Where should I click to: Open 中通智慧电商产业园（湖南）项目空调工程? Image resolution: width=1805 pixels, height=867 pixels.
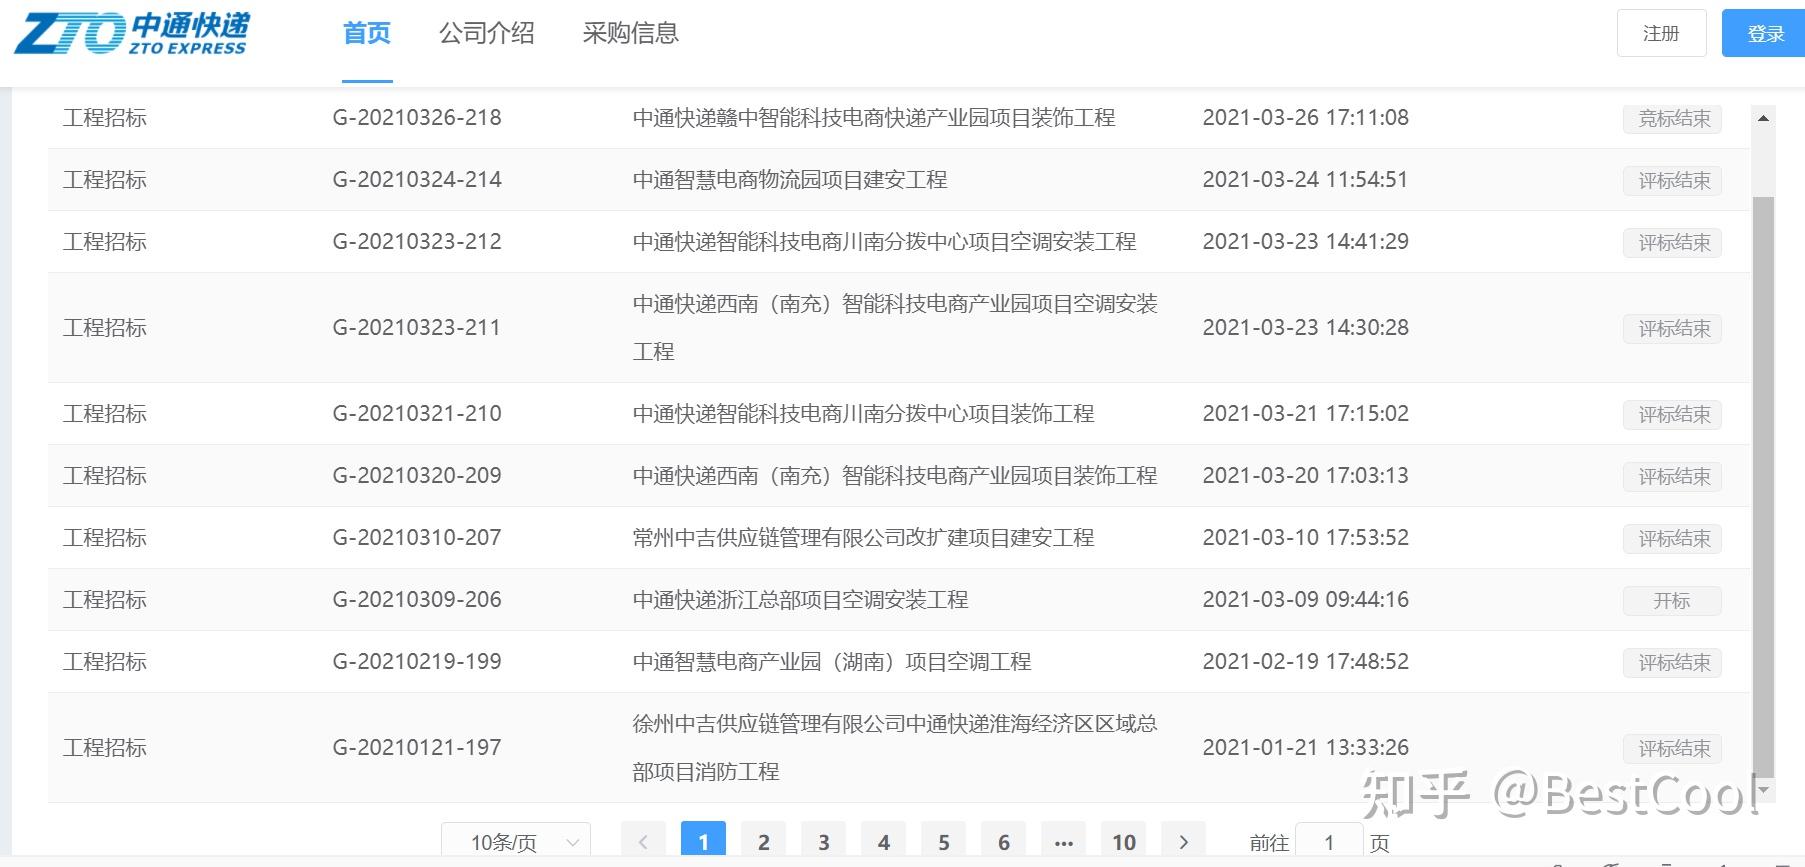832,662
